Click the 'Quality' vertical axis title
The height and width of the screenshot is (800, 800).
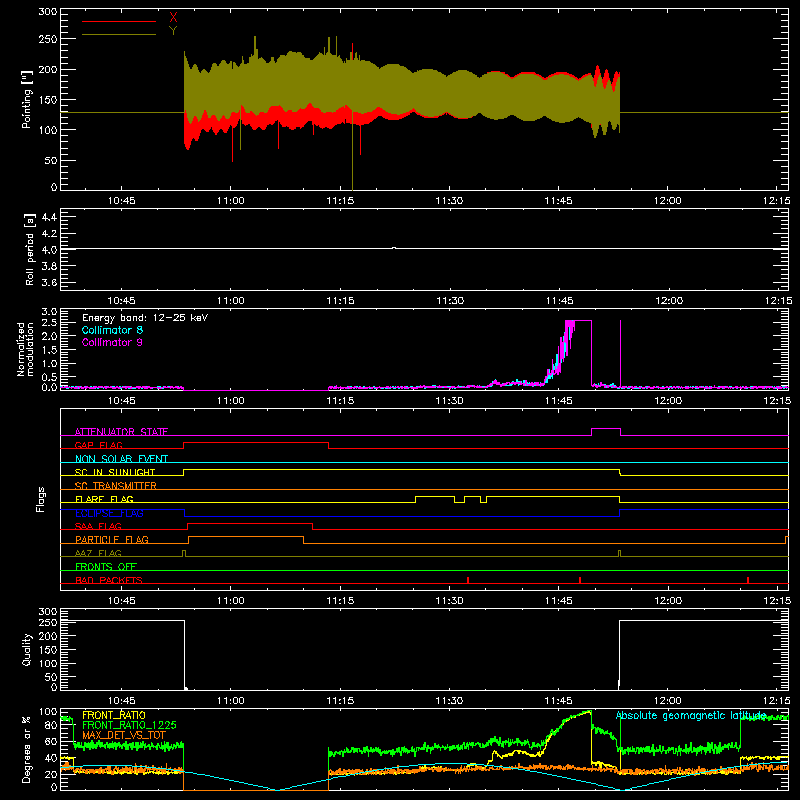click(27, 649)
